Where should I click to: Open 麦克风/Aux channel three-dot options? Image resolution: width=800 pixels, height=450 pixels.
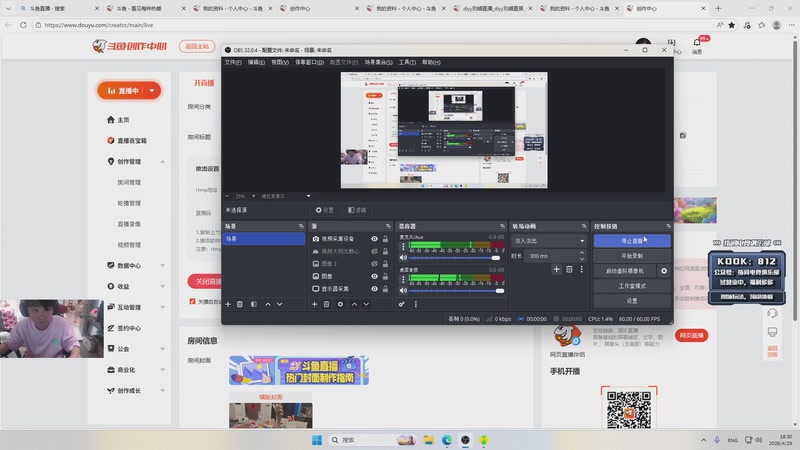point(404,246)
